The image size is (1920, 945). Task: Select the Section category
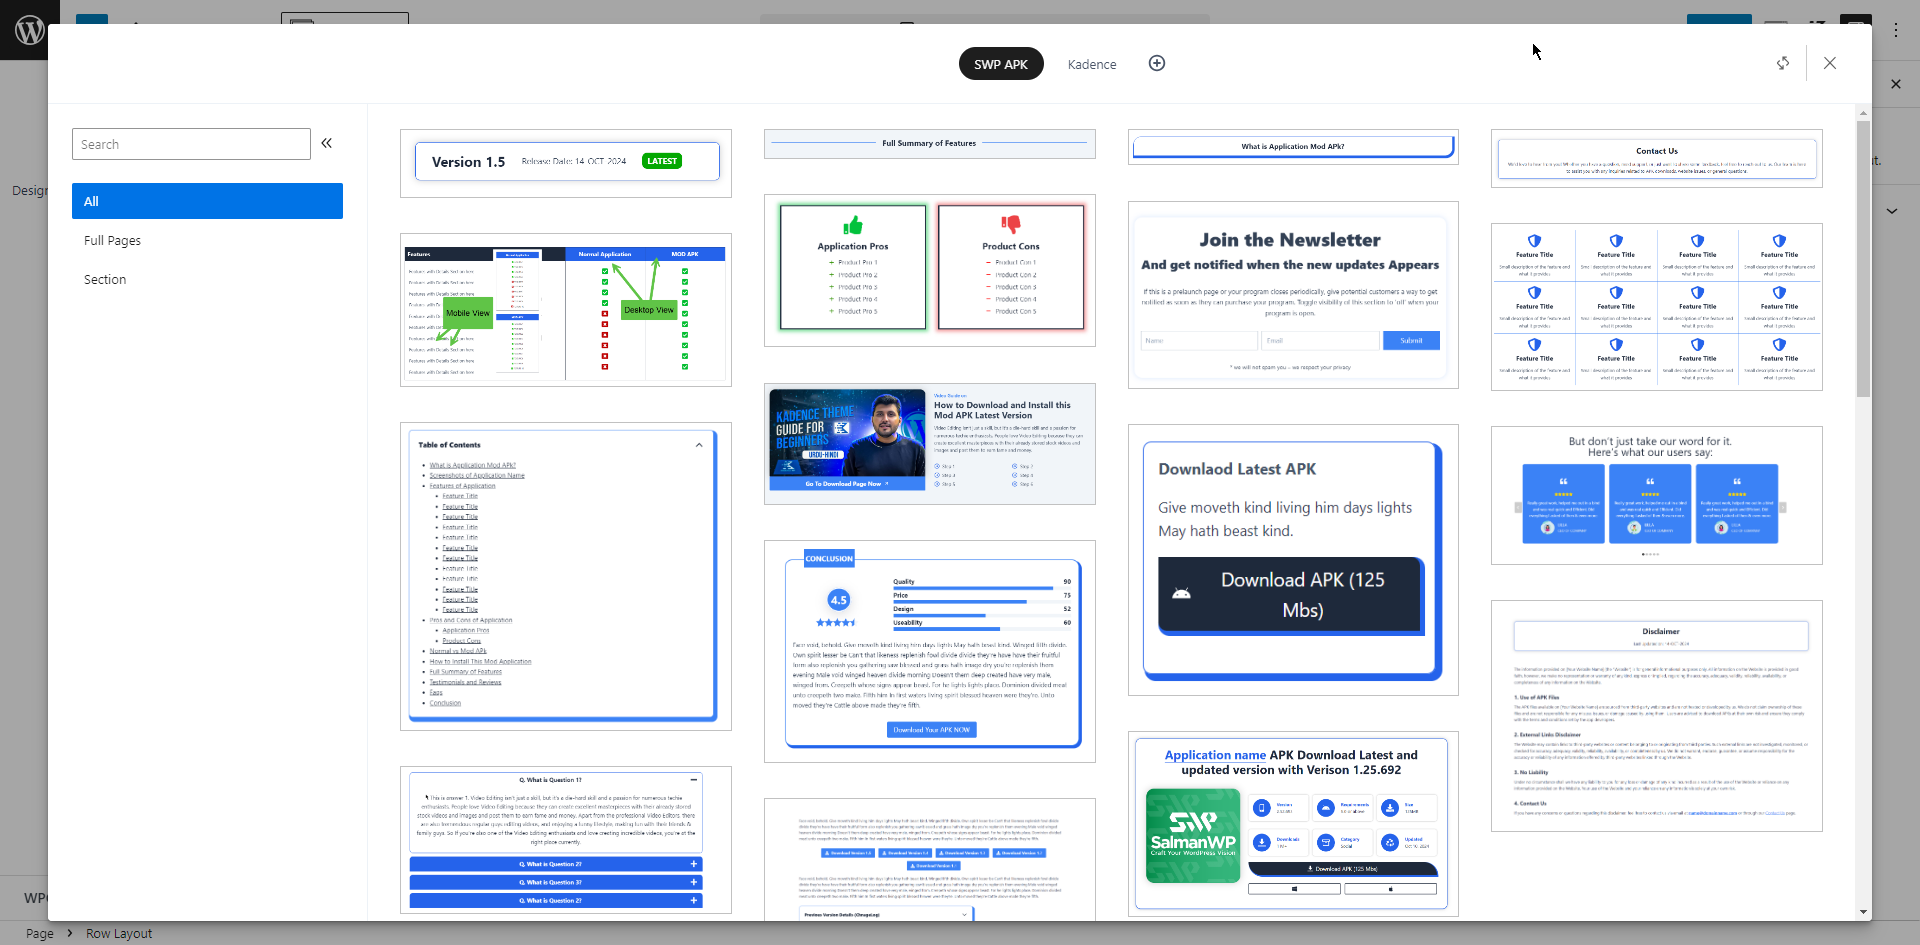207,279
